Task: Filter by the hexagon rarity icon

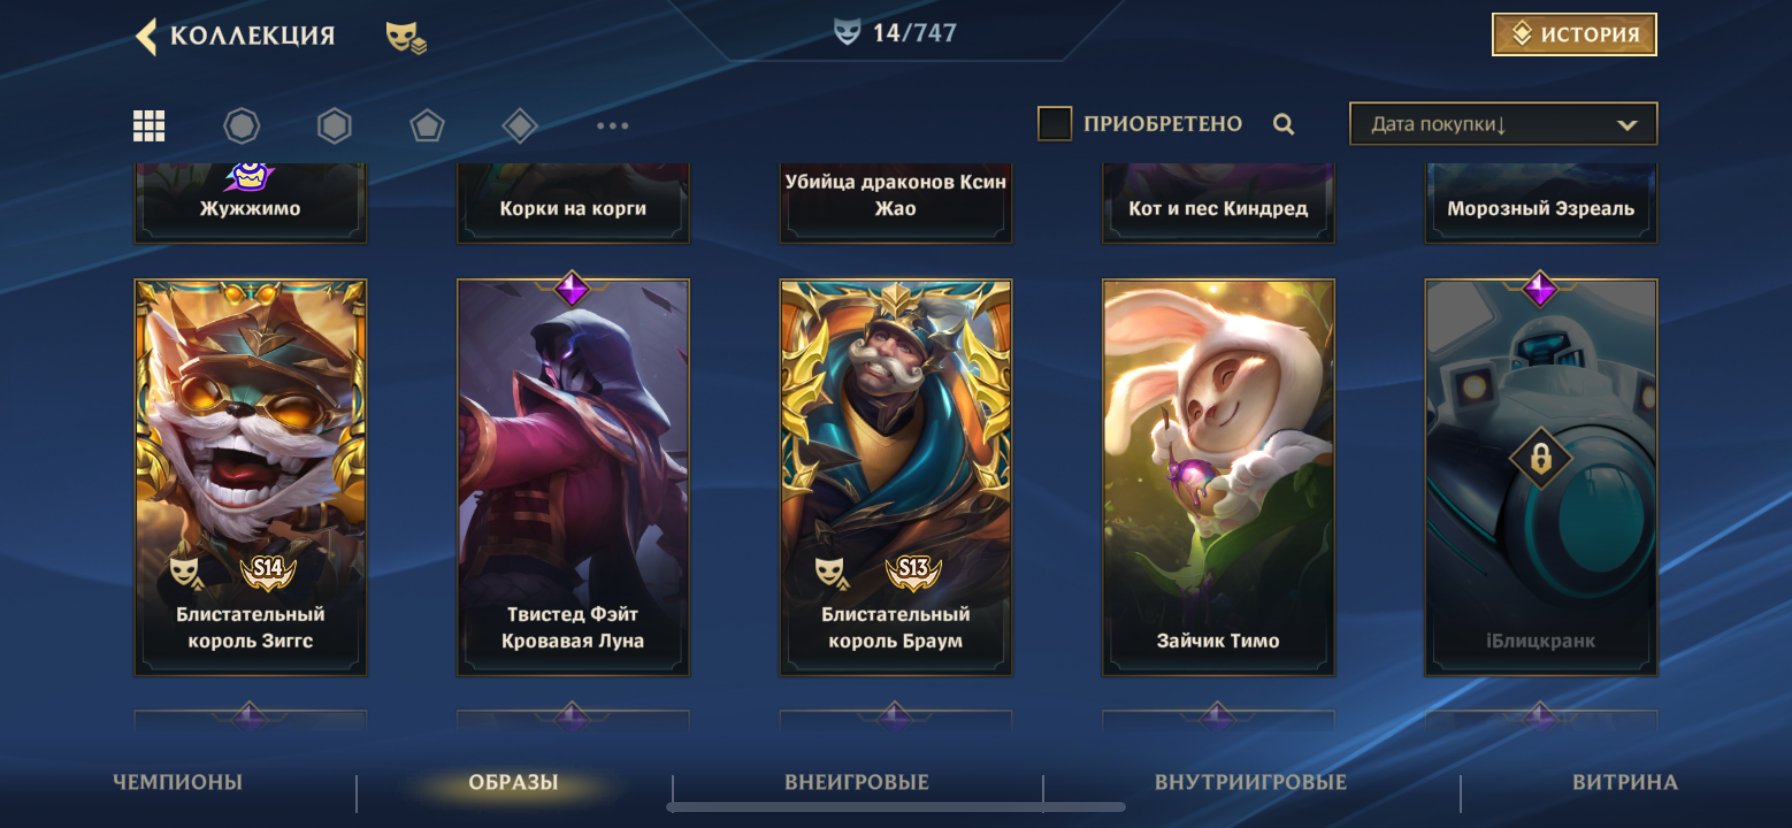Action: (x=334, y=125)
